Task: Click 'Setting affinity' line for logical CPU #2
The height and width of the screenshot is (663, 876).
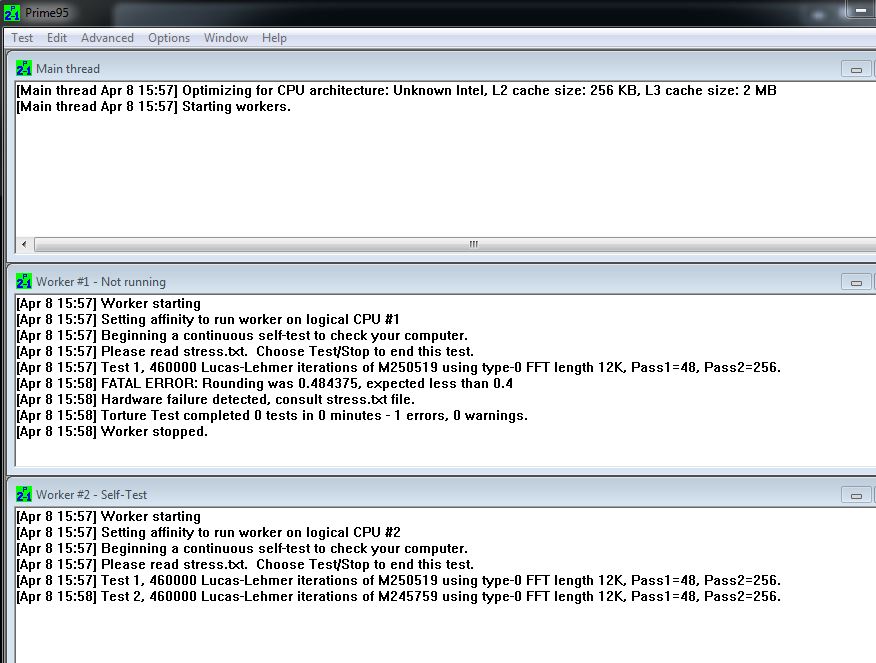Action: [208, 532]
